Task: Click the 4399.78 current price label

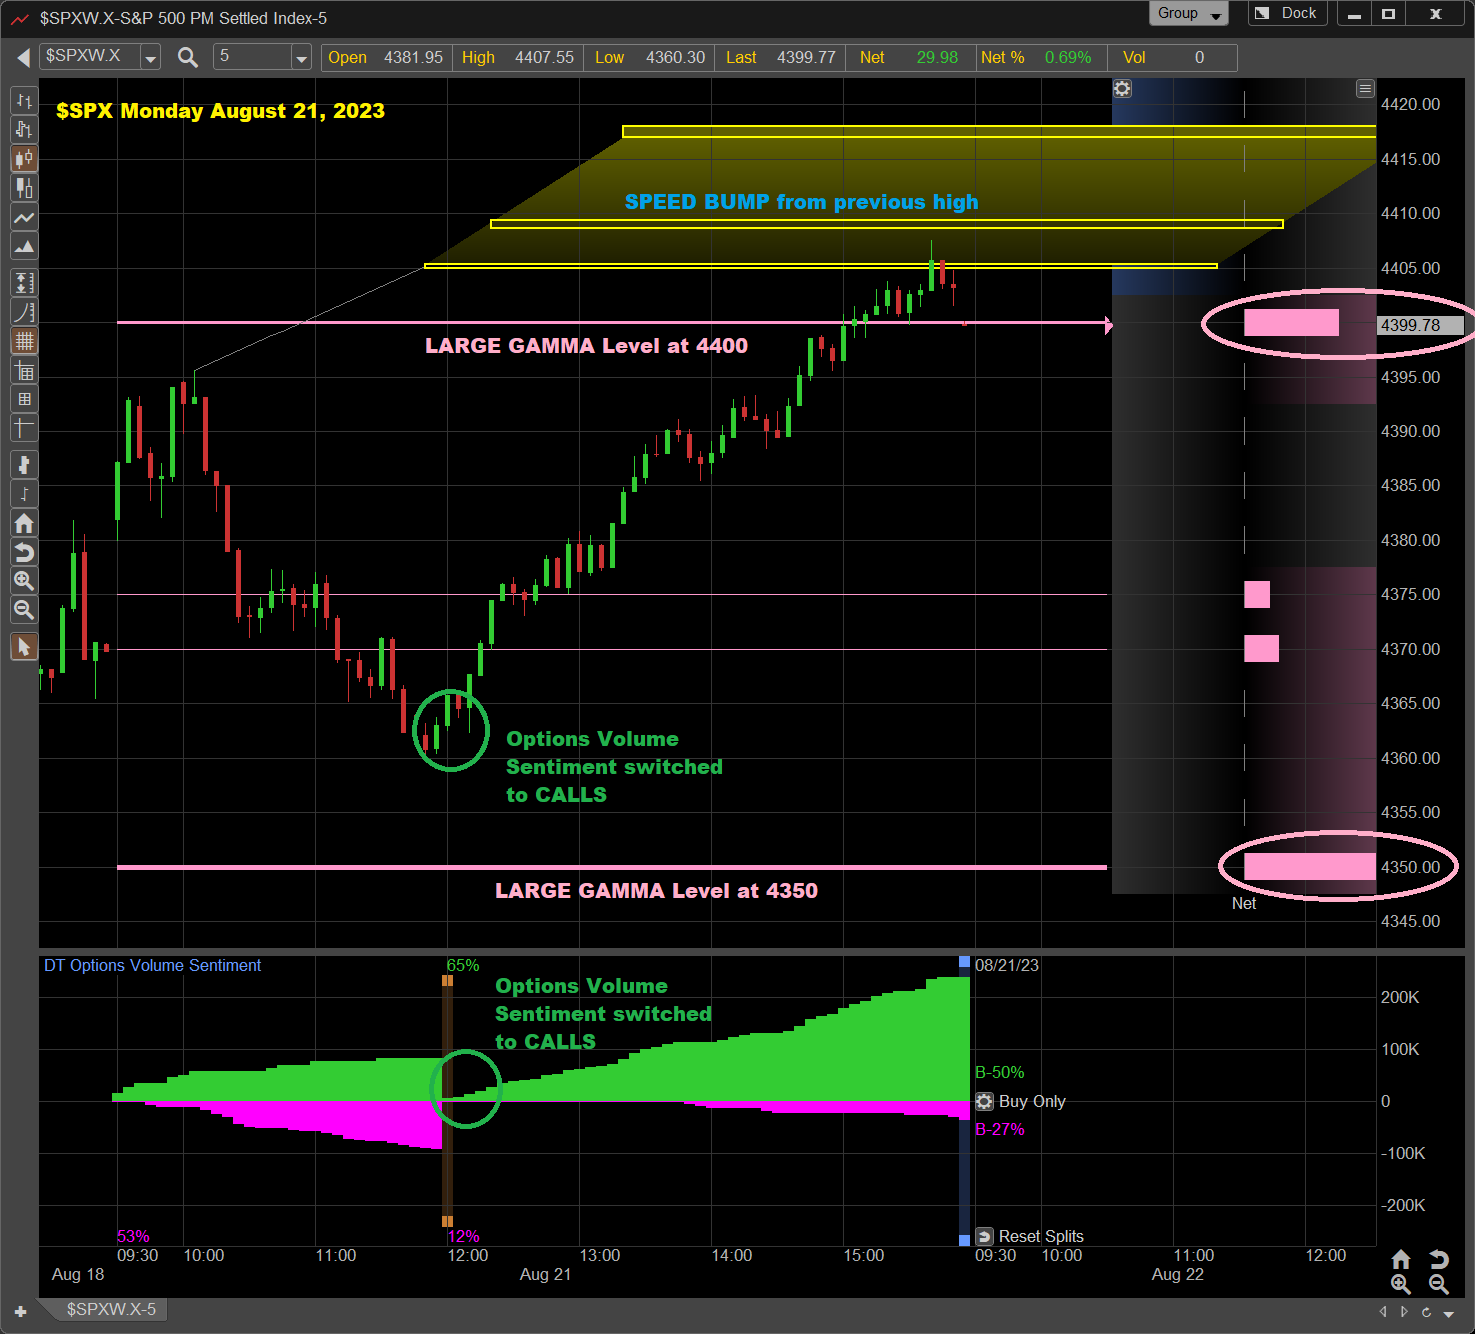Action: click(x=1421, y=325)
